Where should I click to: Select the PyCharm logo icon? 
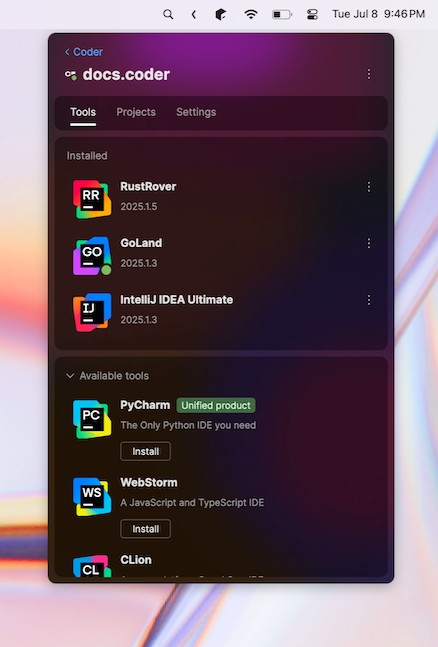tap(92, 419)
